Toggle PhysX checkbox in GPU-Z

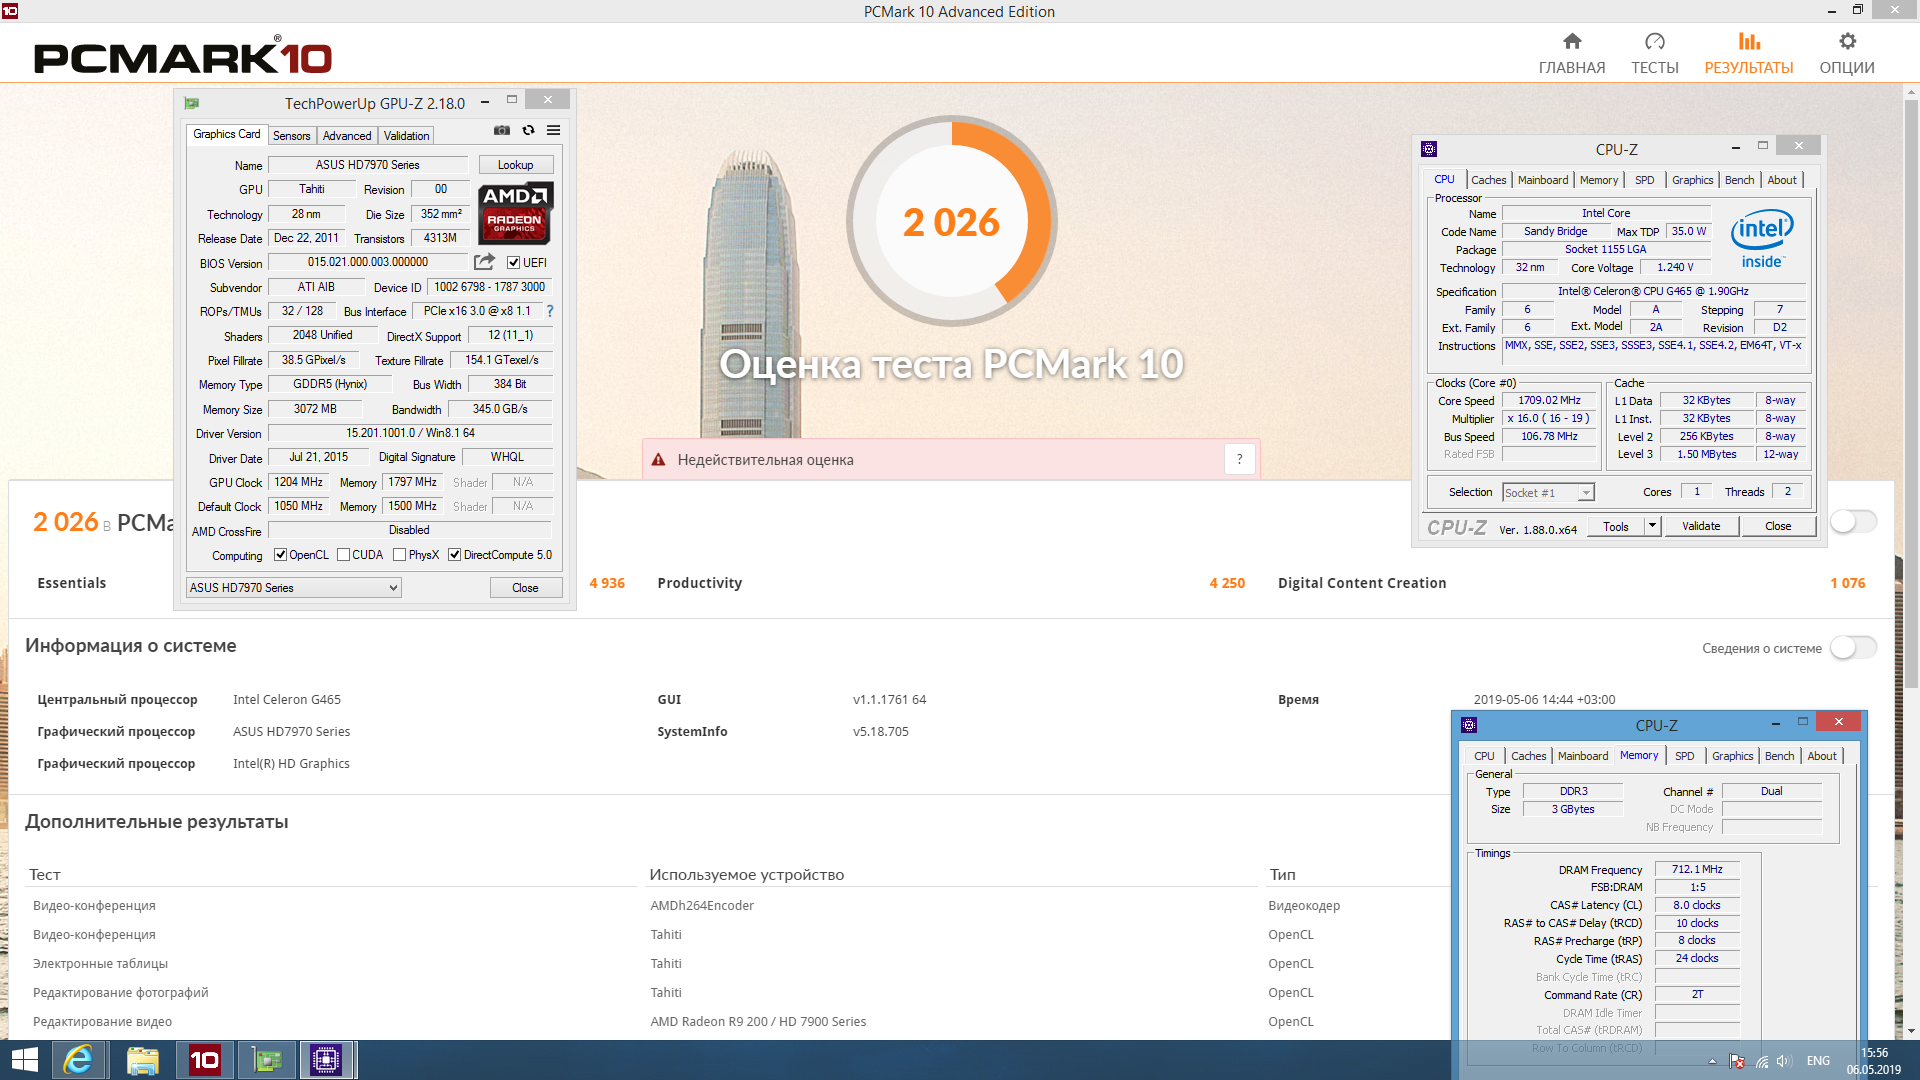[400, 555]
